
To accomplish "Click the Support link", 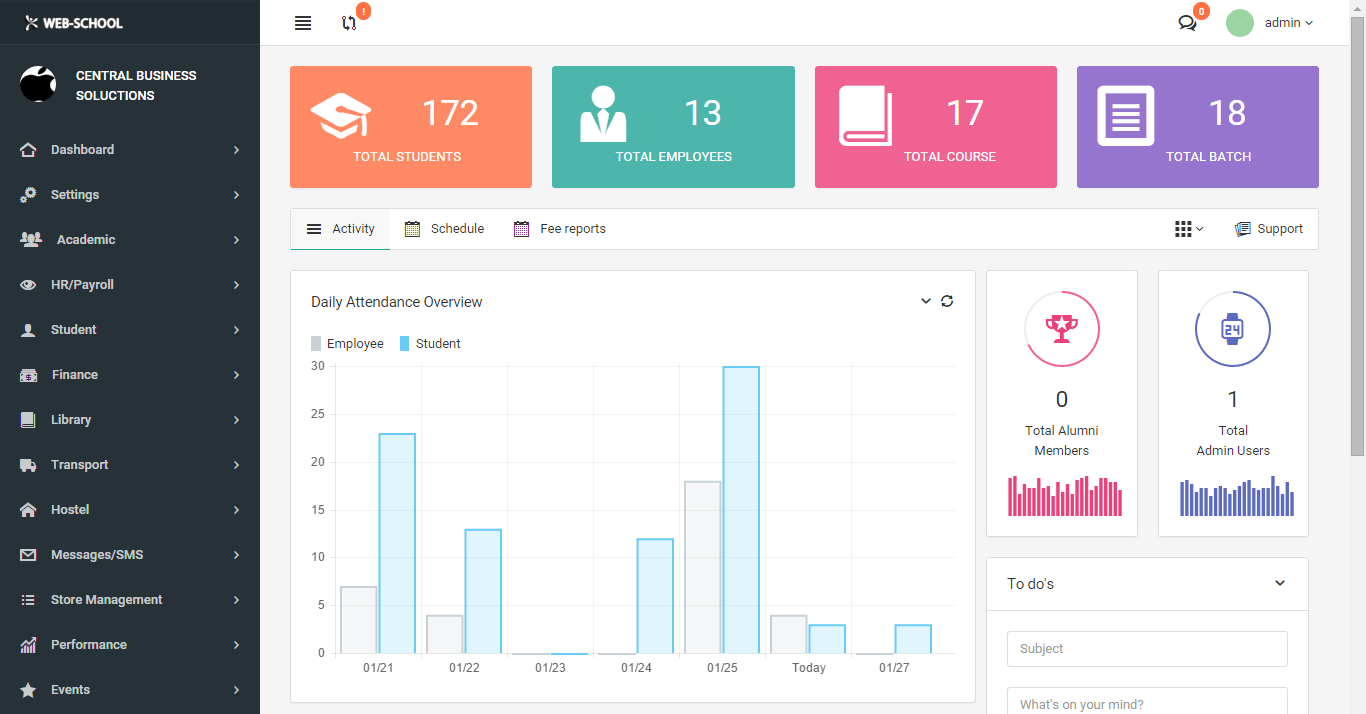I will click(x=1269, y=229).
